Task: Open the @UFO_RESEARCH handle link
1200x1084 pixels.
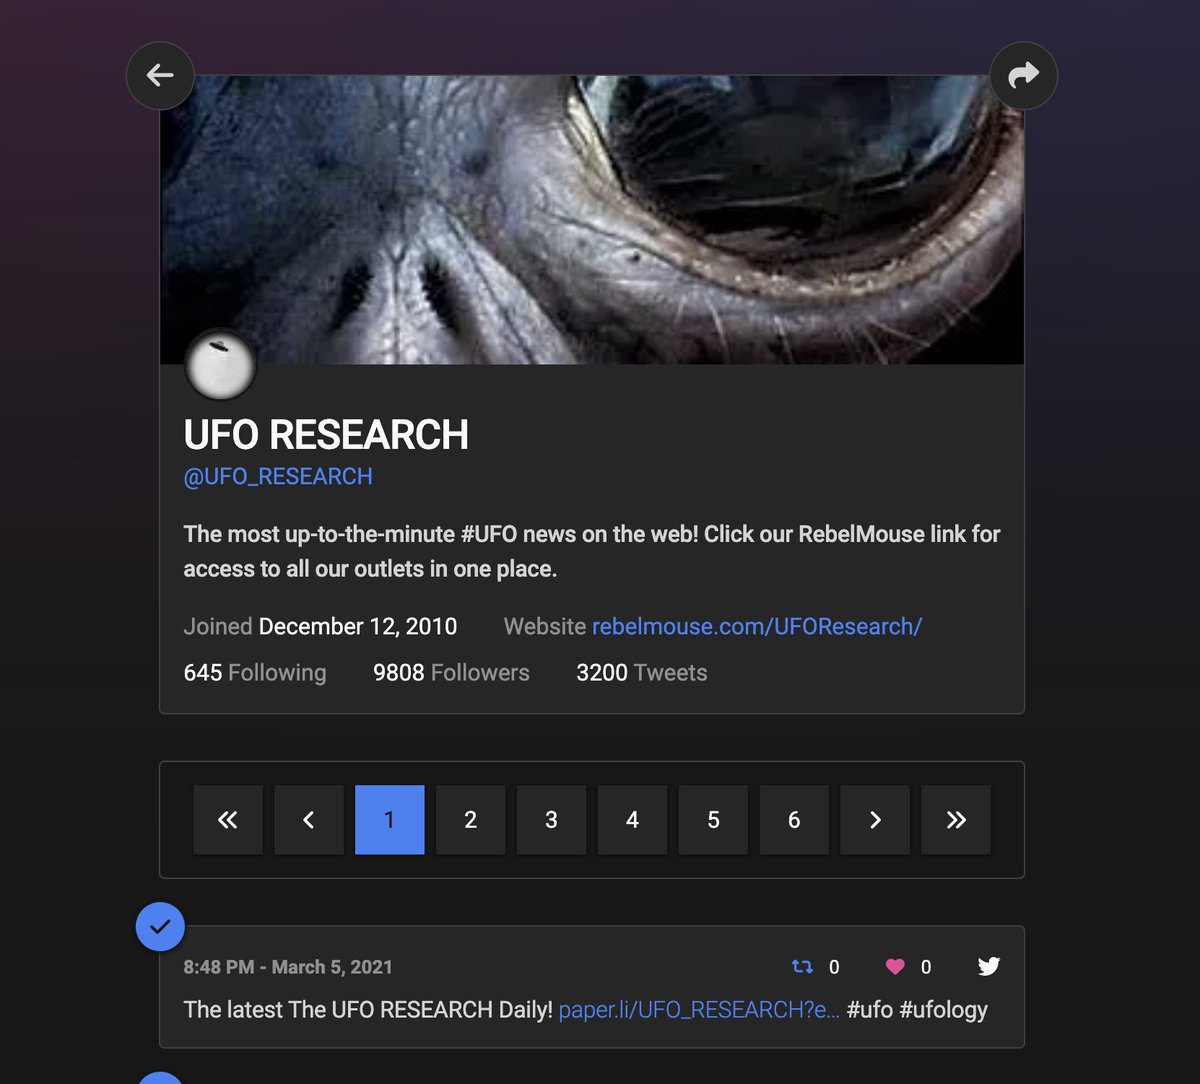Action: (x=278, y=477)
